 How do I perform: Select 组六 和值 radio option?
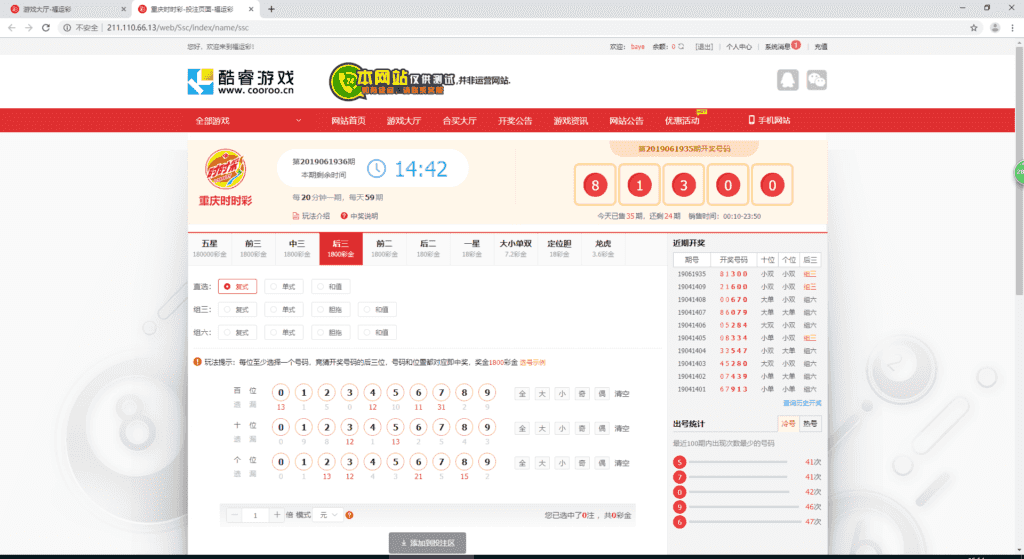[x=377, y=332]
